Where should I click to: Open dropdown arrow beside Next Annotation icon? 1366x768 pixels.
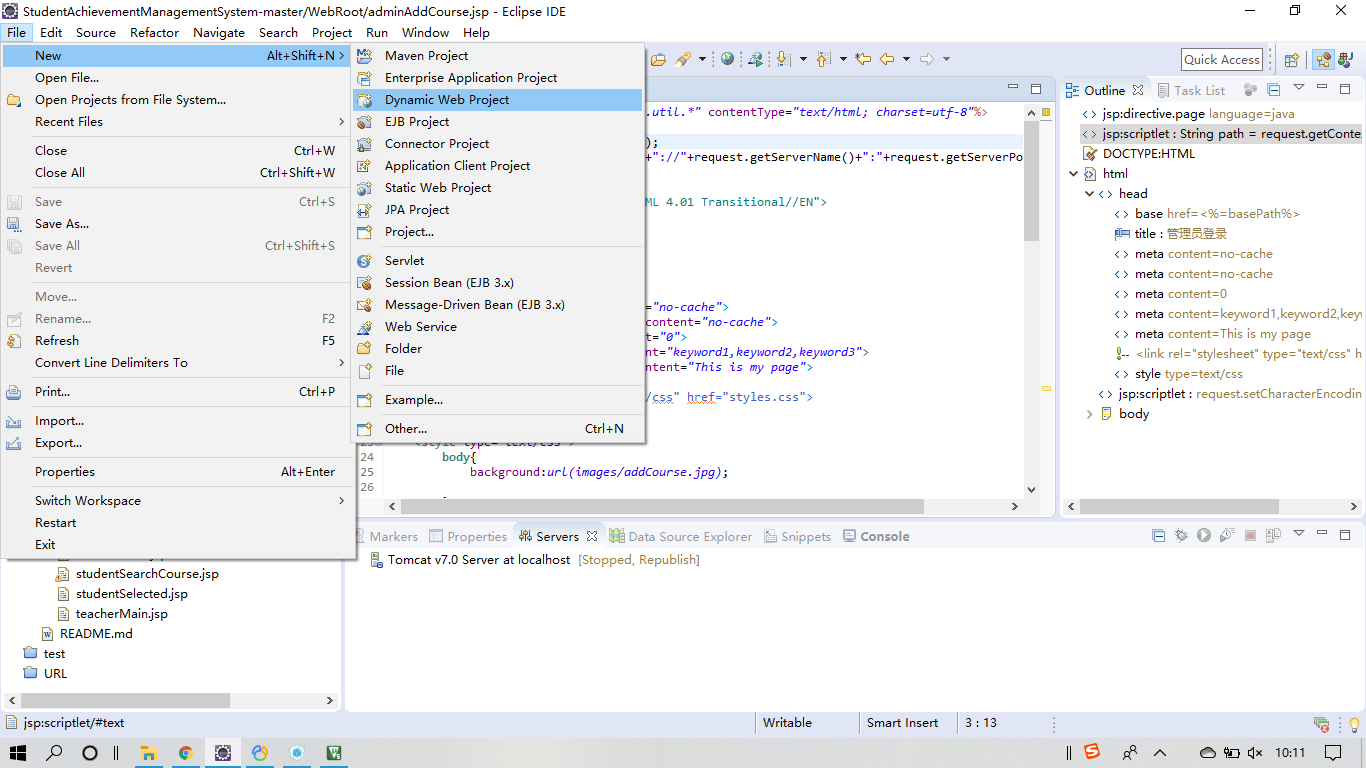802,59
